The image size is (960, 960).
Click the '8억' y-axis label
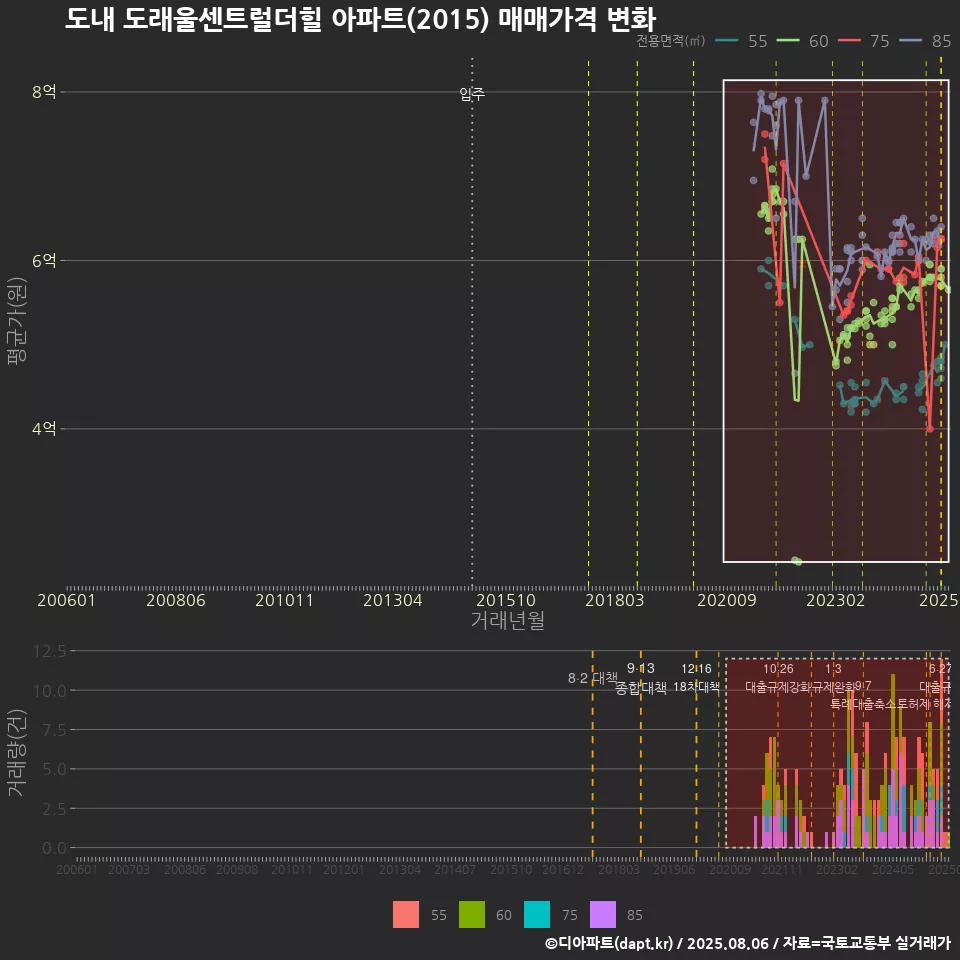pos(44,92)
